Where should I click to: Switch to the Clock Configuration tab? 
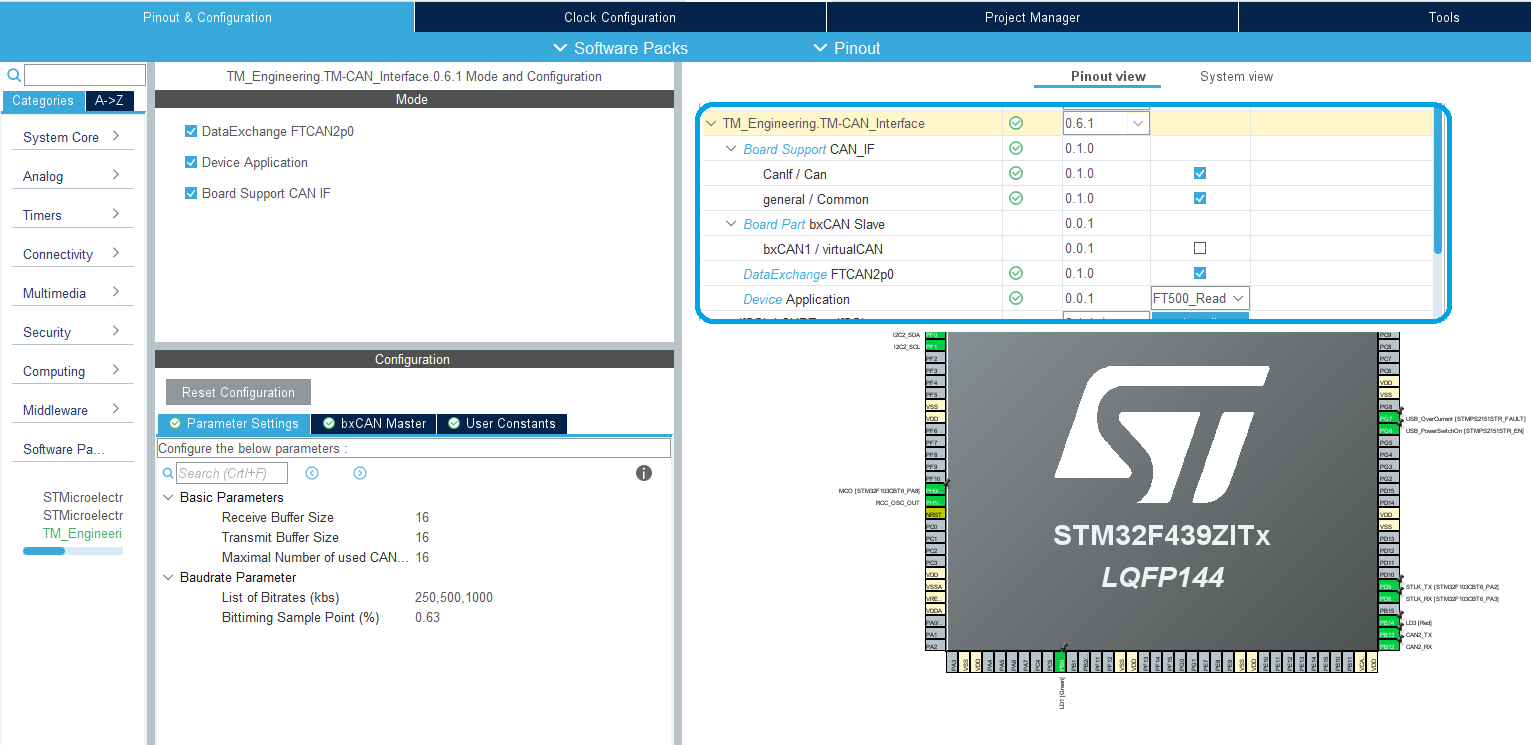620,17
